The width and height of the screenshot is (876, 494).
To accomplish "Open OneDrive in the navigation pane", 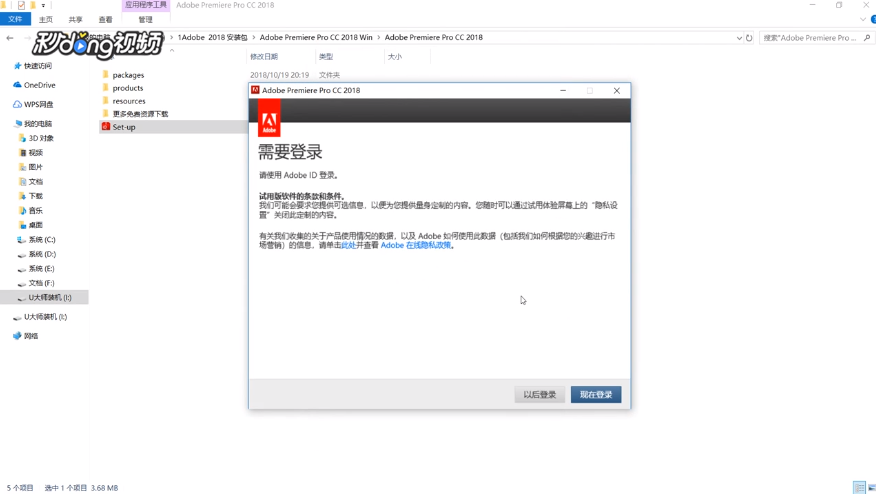I will pyautogui.click(x=39, y=85).
